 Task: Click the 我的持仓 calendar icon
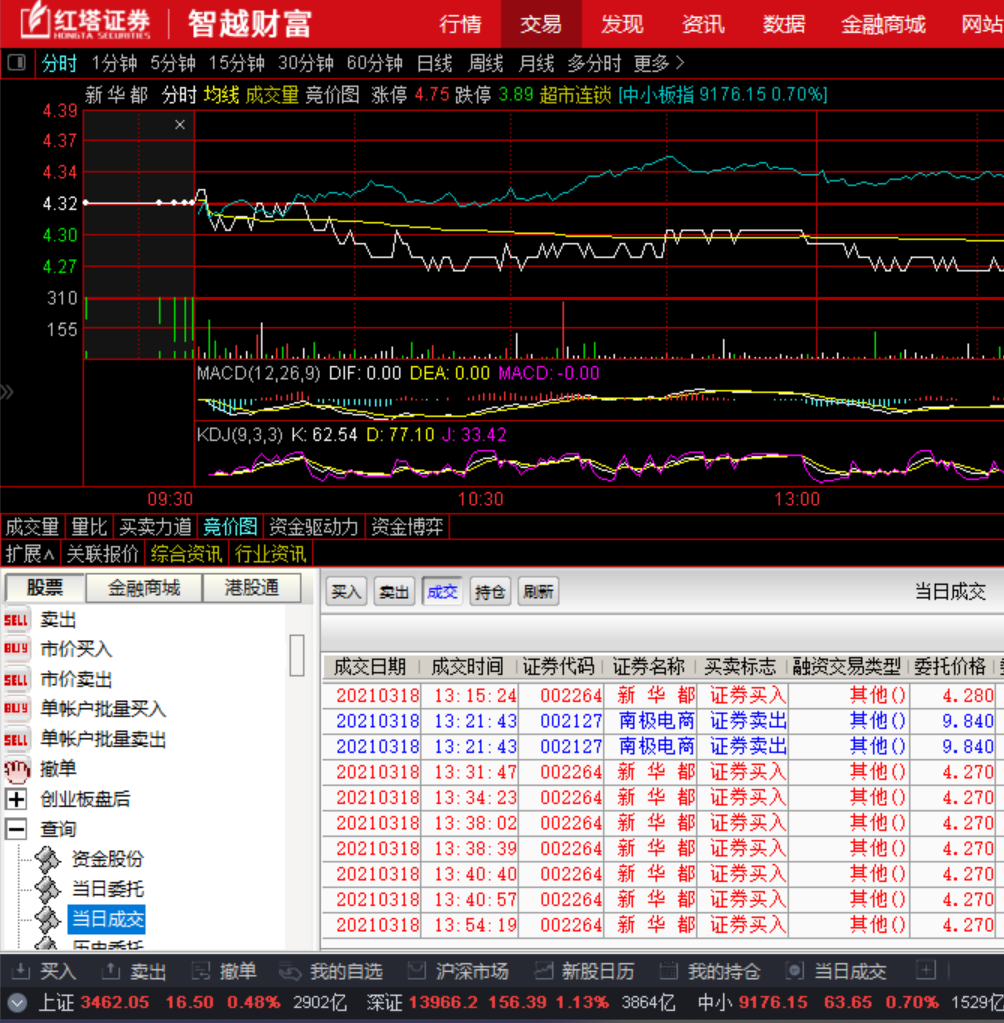tap(669, 971)
